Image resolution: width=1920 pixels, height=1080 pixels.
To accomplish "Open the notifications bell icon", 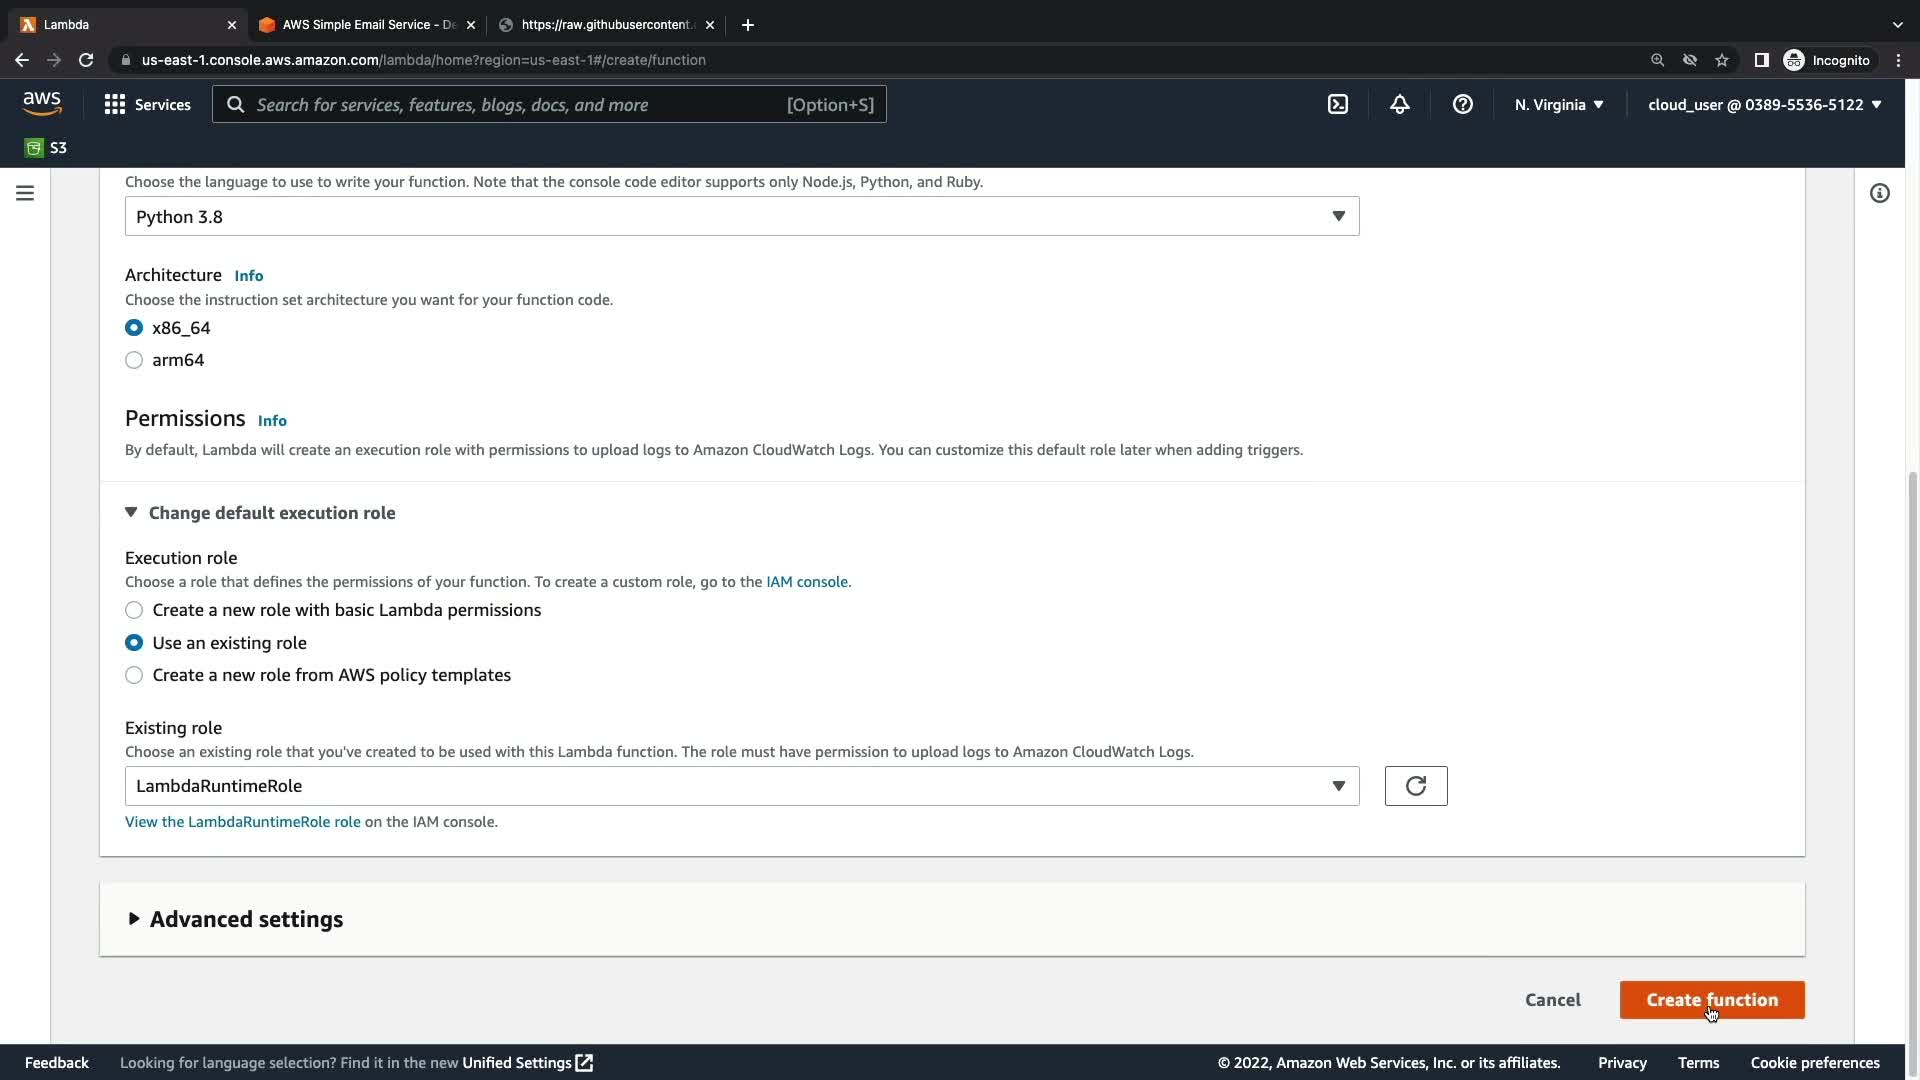I will point(1400,104).
